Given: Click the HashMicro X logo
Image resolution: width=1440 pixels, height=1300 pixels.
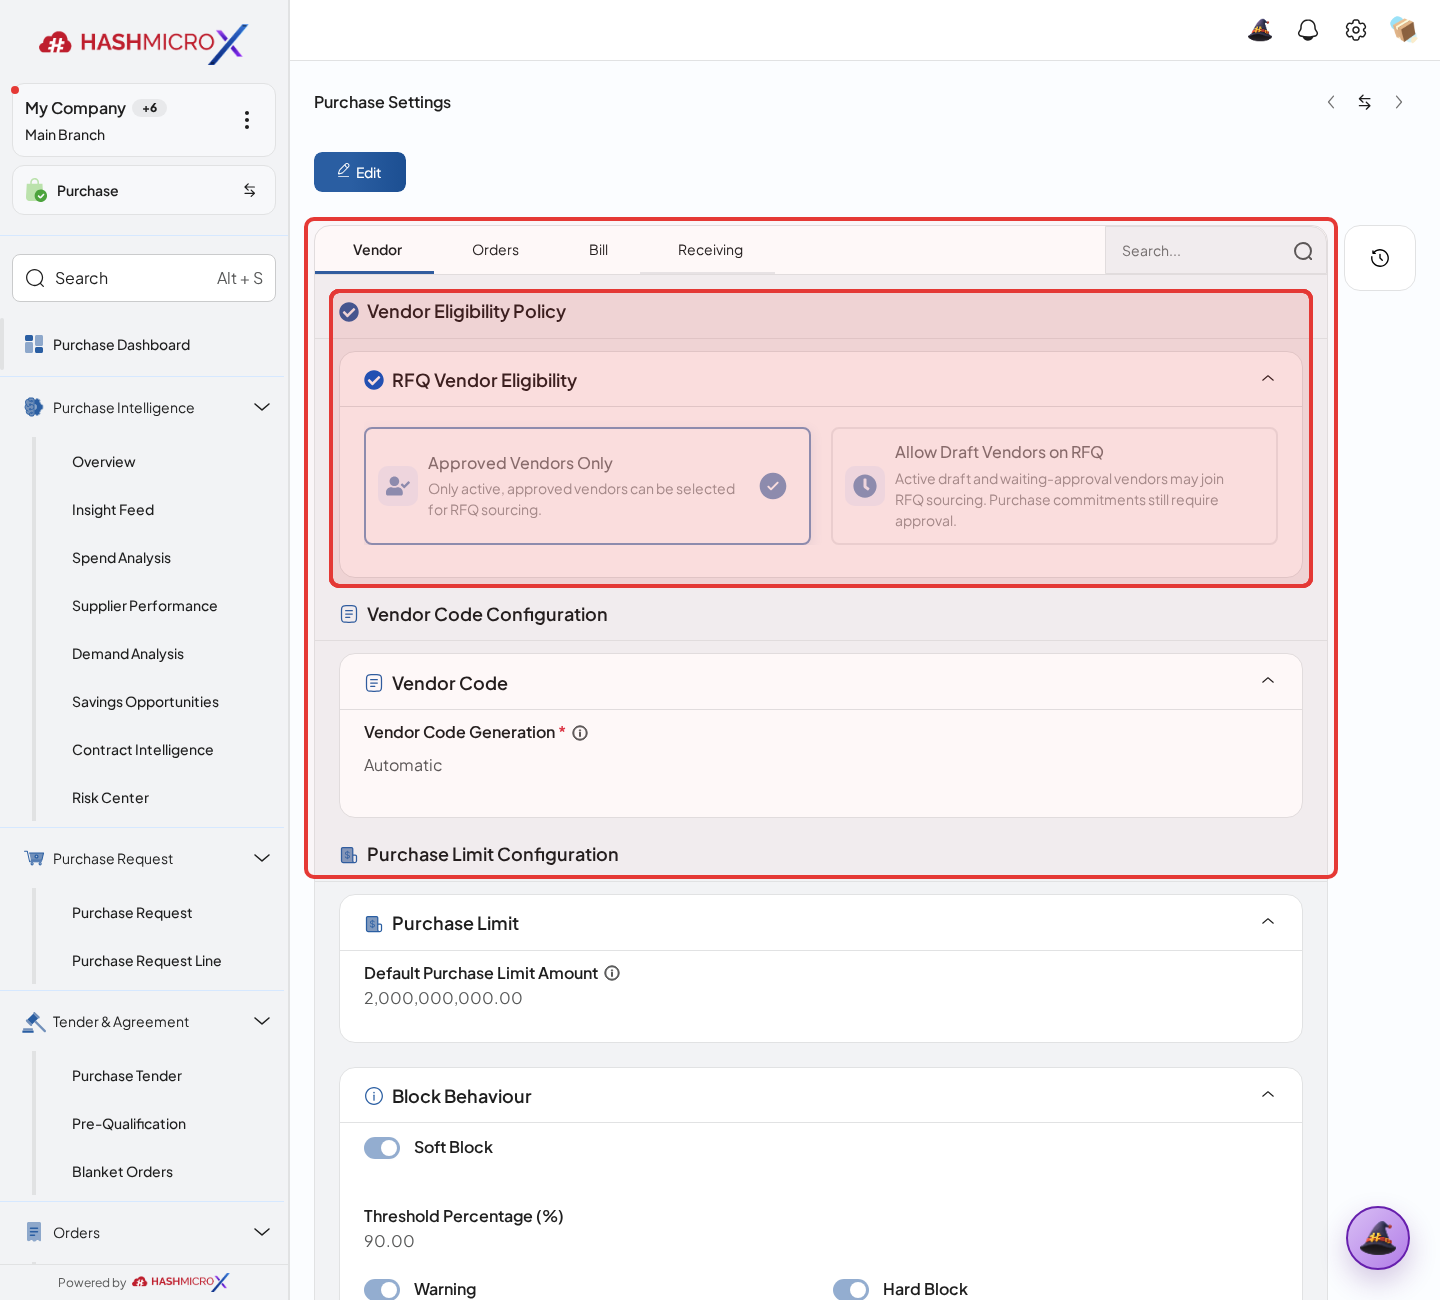Looking at the screenshot, I should click(x=143, y=43).
